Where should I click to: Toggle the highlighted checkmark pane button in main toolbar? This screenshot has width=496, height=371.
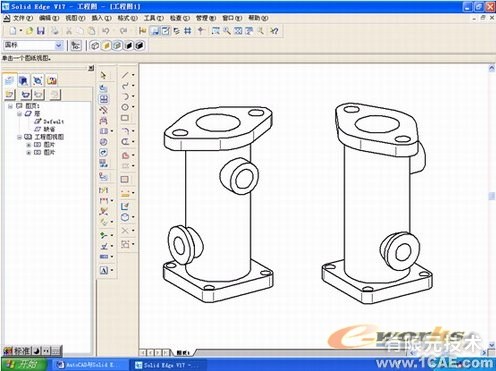pos(165,31)
